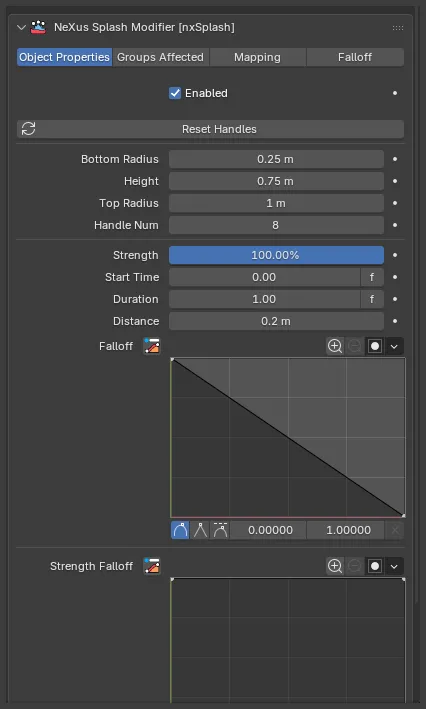
Task: Animate the Duration property dot
Action: pyautogui.click(x=395, y=299)
